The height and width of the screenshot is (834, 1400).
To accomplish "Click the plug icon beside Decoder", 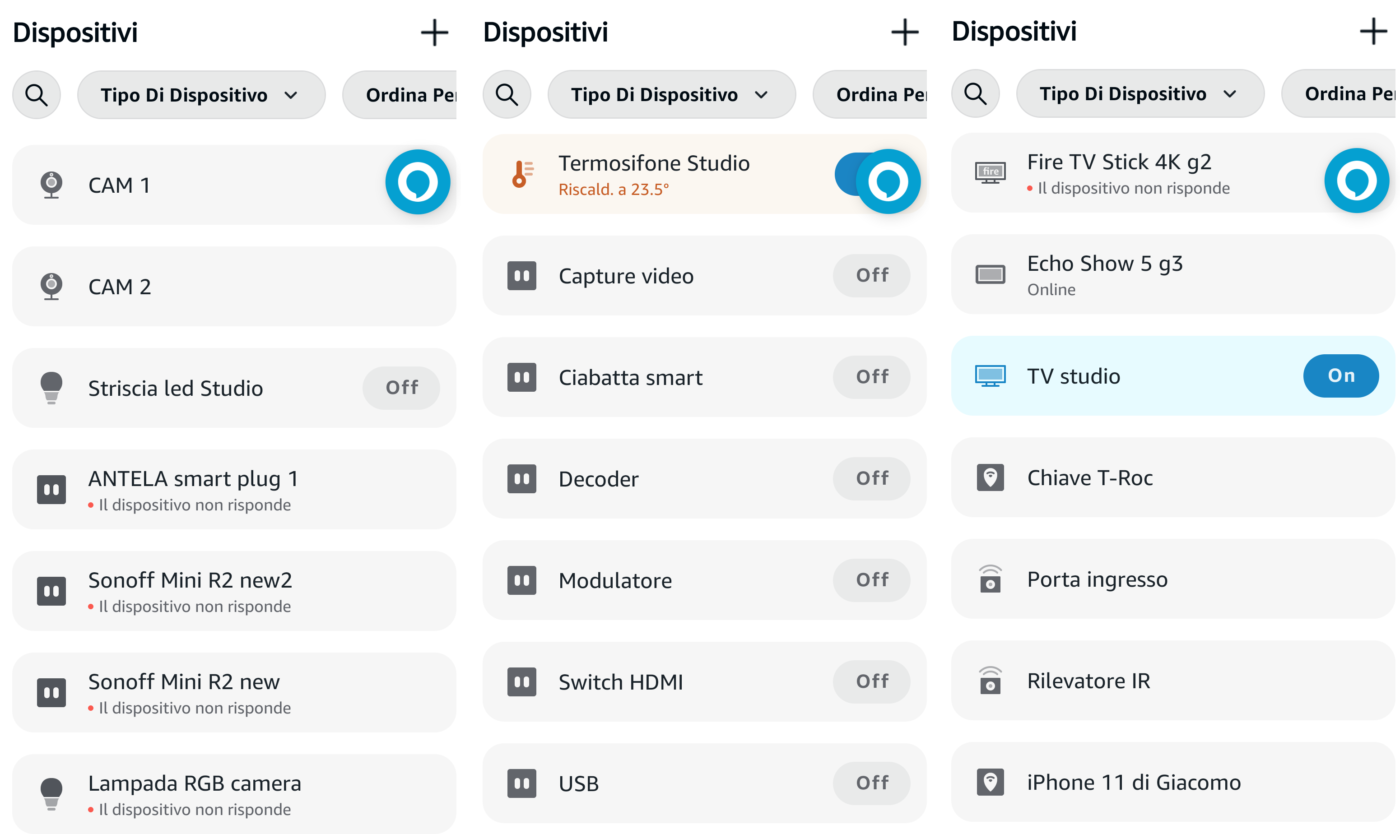I will coord(522,479).
